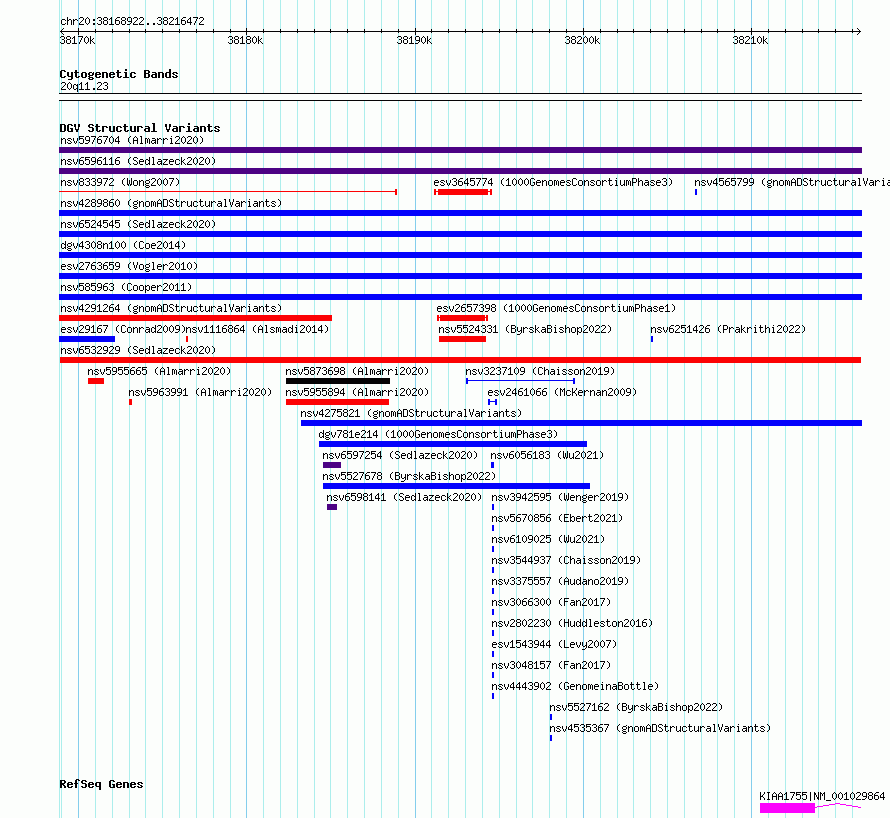Click nsv6251426 (Prakrithi2022) variant label
The image size is (890, 818).
(728, 329)
